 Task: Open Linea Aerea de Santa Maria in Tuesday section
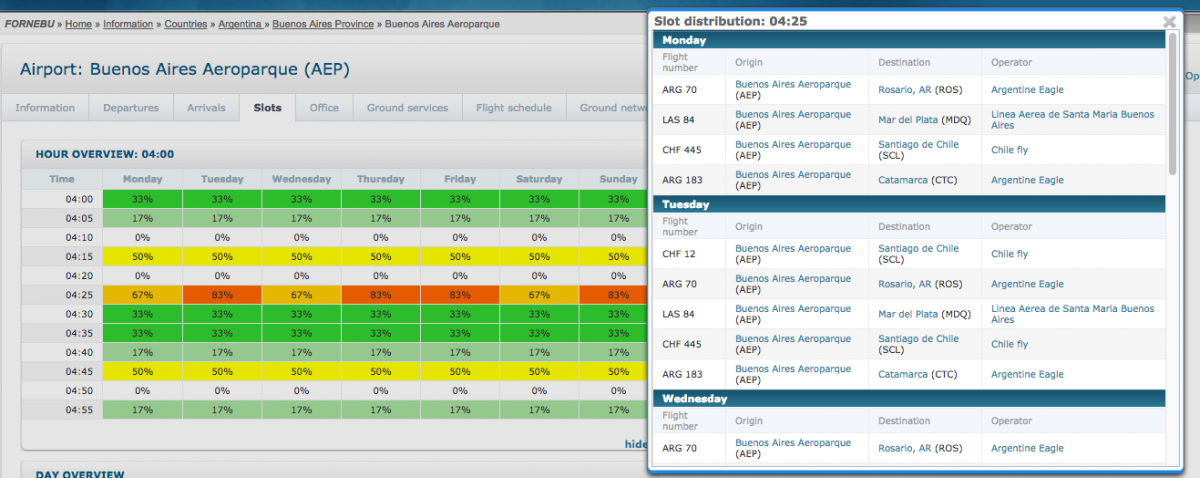1072,314
